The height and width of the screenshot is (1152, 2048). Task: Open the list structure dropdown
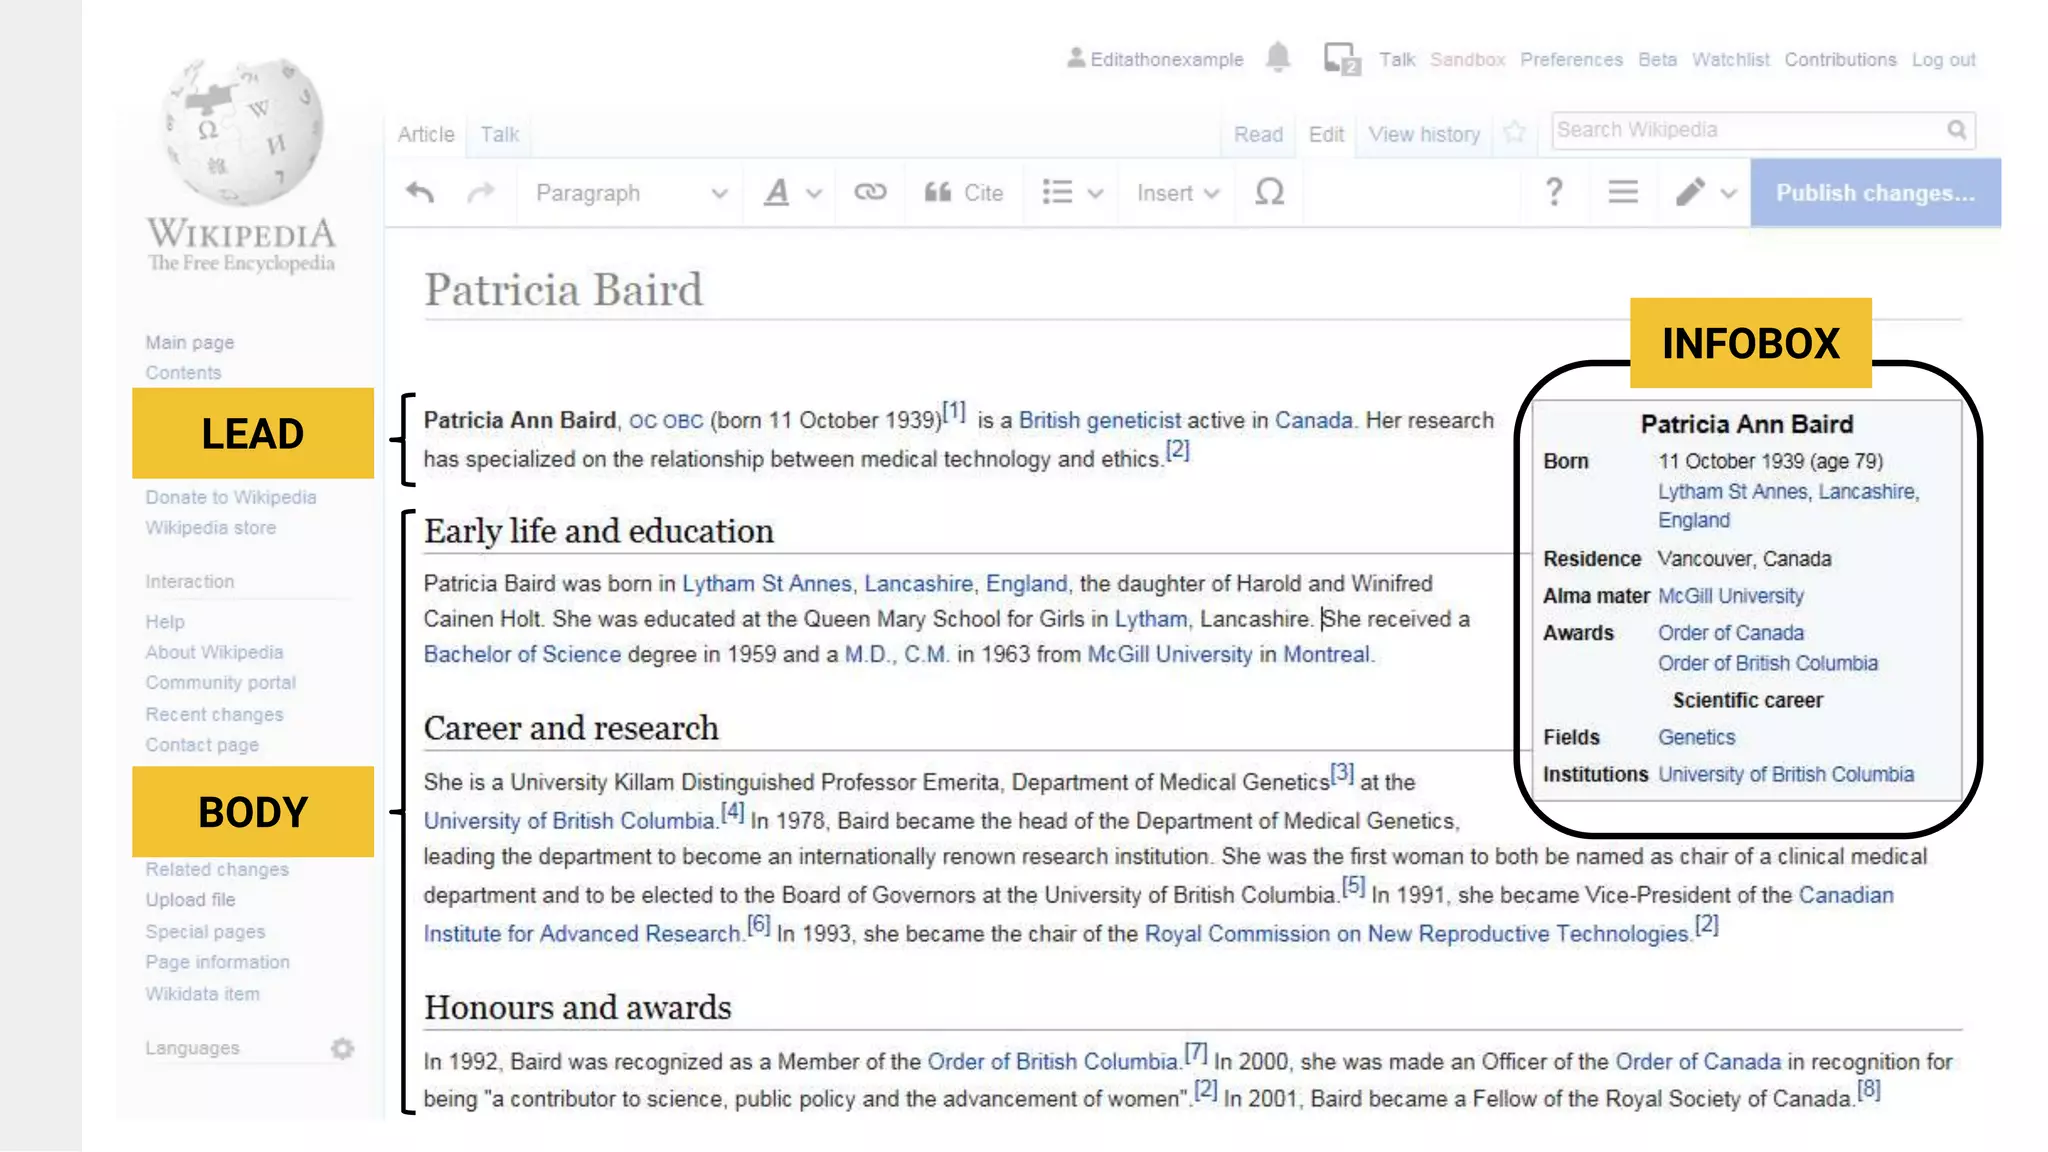click(x=1071, y=193)
